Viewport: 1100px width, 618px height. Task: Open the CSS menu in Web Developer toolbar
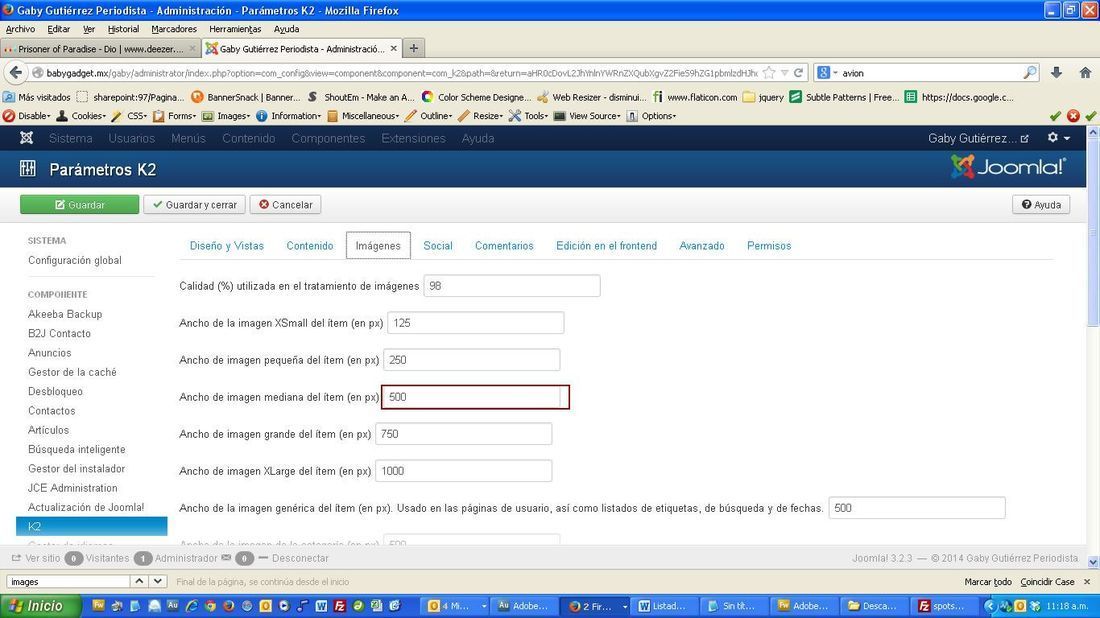point(130,116)
